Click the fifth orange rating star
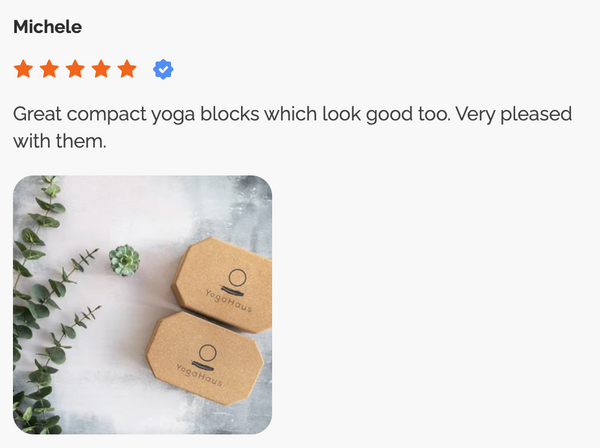 [127, 69]
